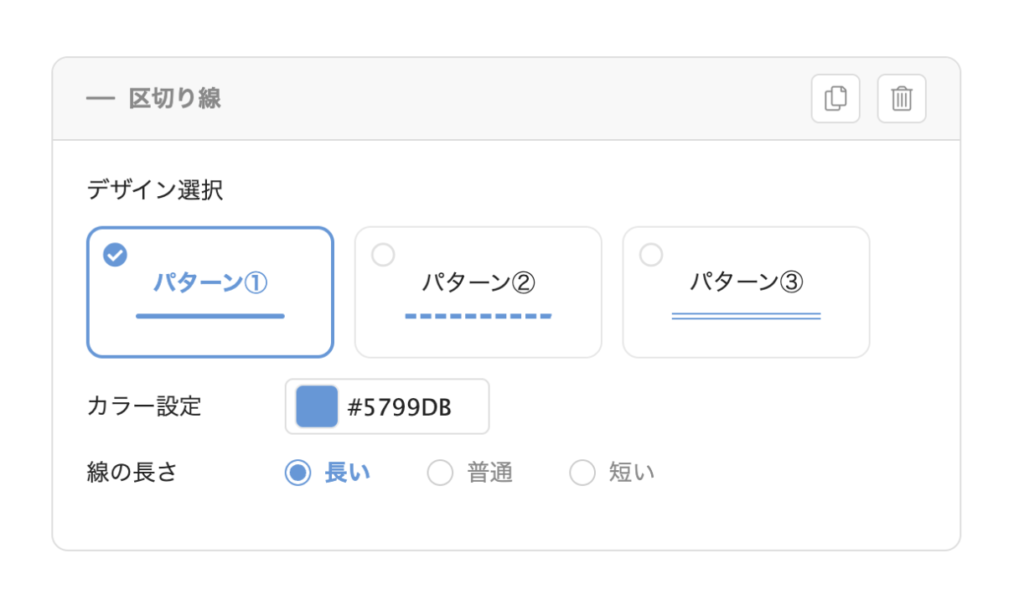Image resolution: width=1024 pixels, height=600 pixels.
Task: Duplicate the 区切り線 block with the copy icon
Action: coord(835,99)
